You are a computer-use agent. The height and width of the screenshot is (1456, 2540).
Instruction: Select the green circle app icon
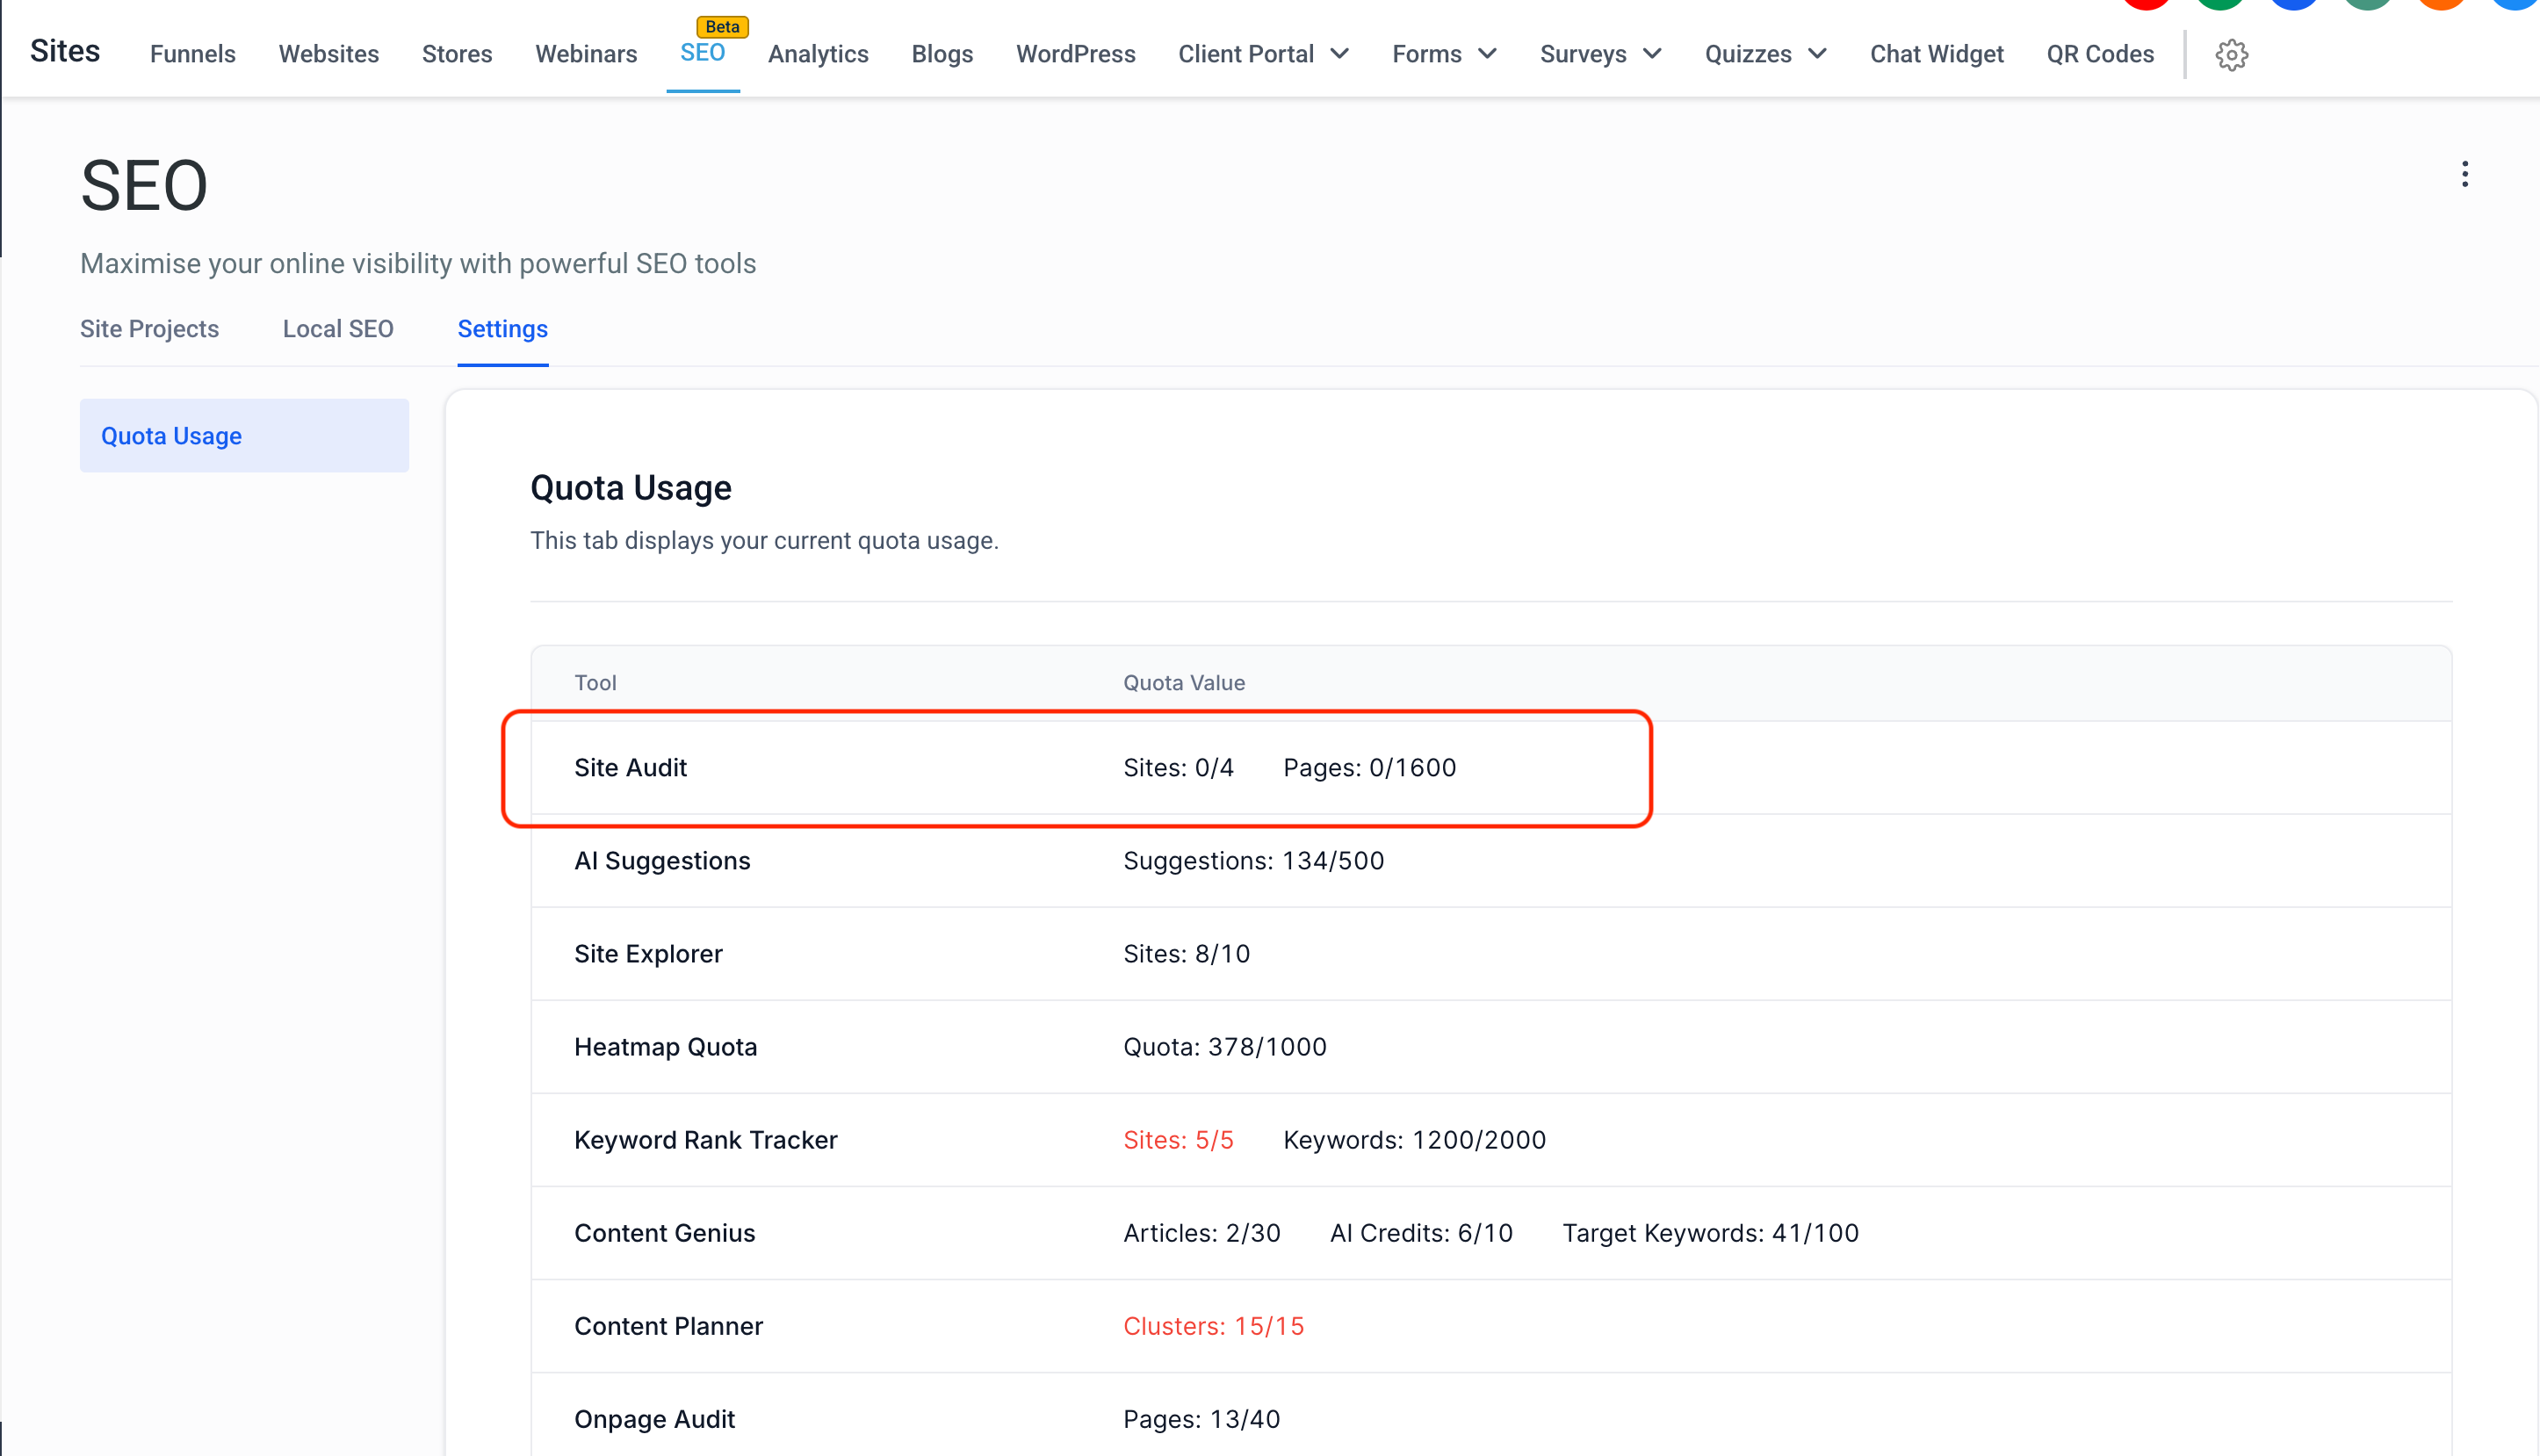[2220, 6]
